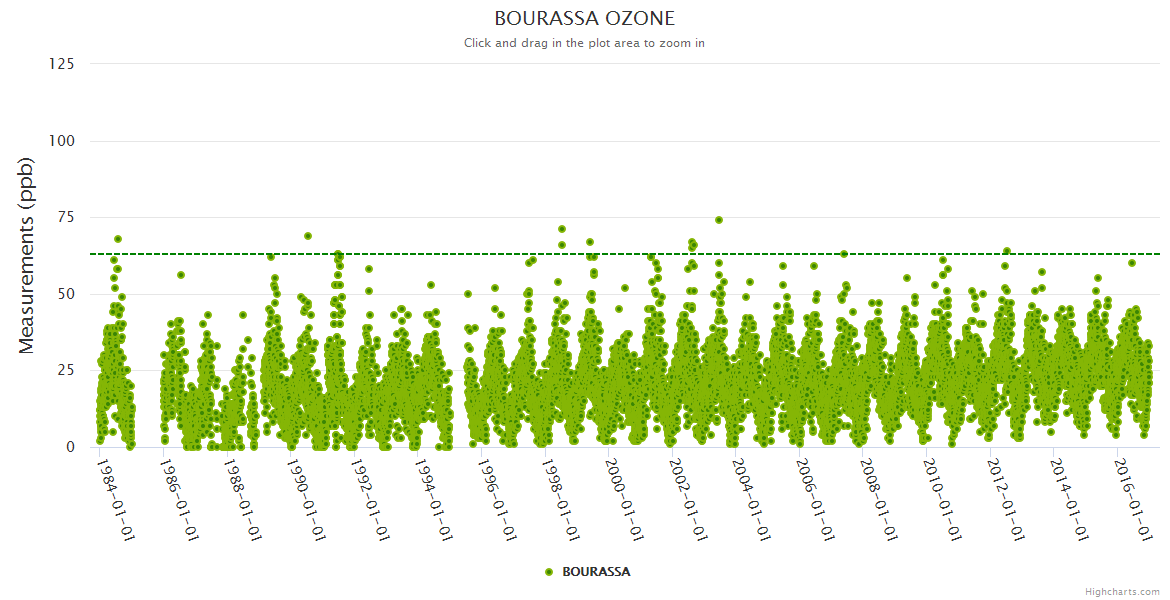This screenshot has width=1170, height=600.
Task: Click the 1998 peak point near 71 ppb
Action: pos(562,229)
